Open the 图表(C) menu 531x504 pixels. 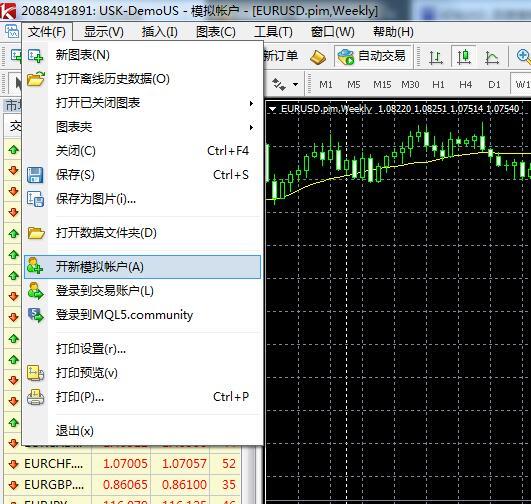coord(216,32)
